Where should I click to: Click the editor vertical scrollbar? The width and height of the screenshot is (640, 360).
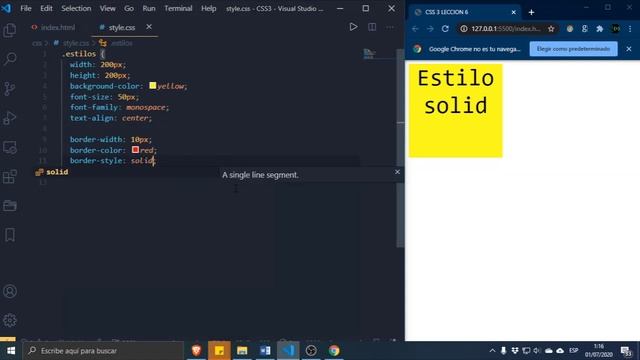pyautogui.click(x=400, y=148)
